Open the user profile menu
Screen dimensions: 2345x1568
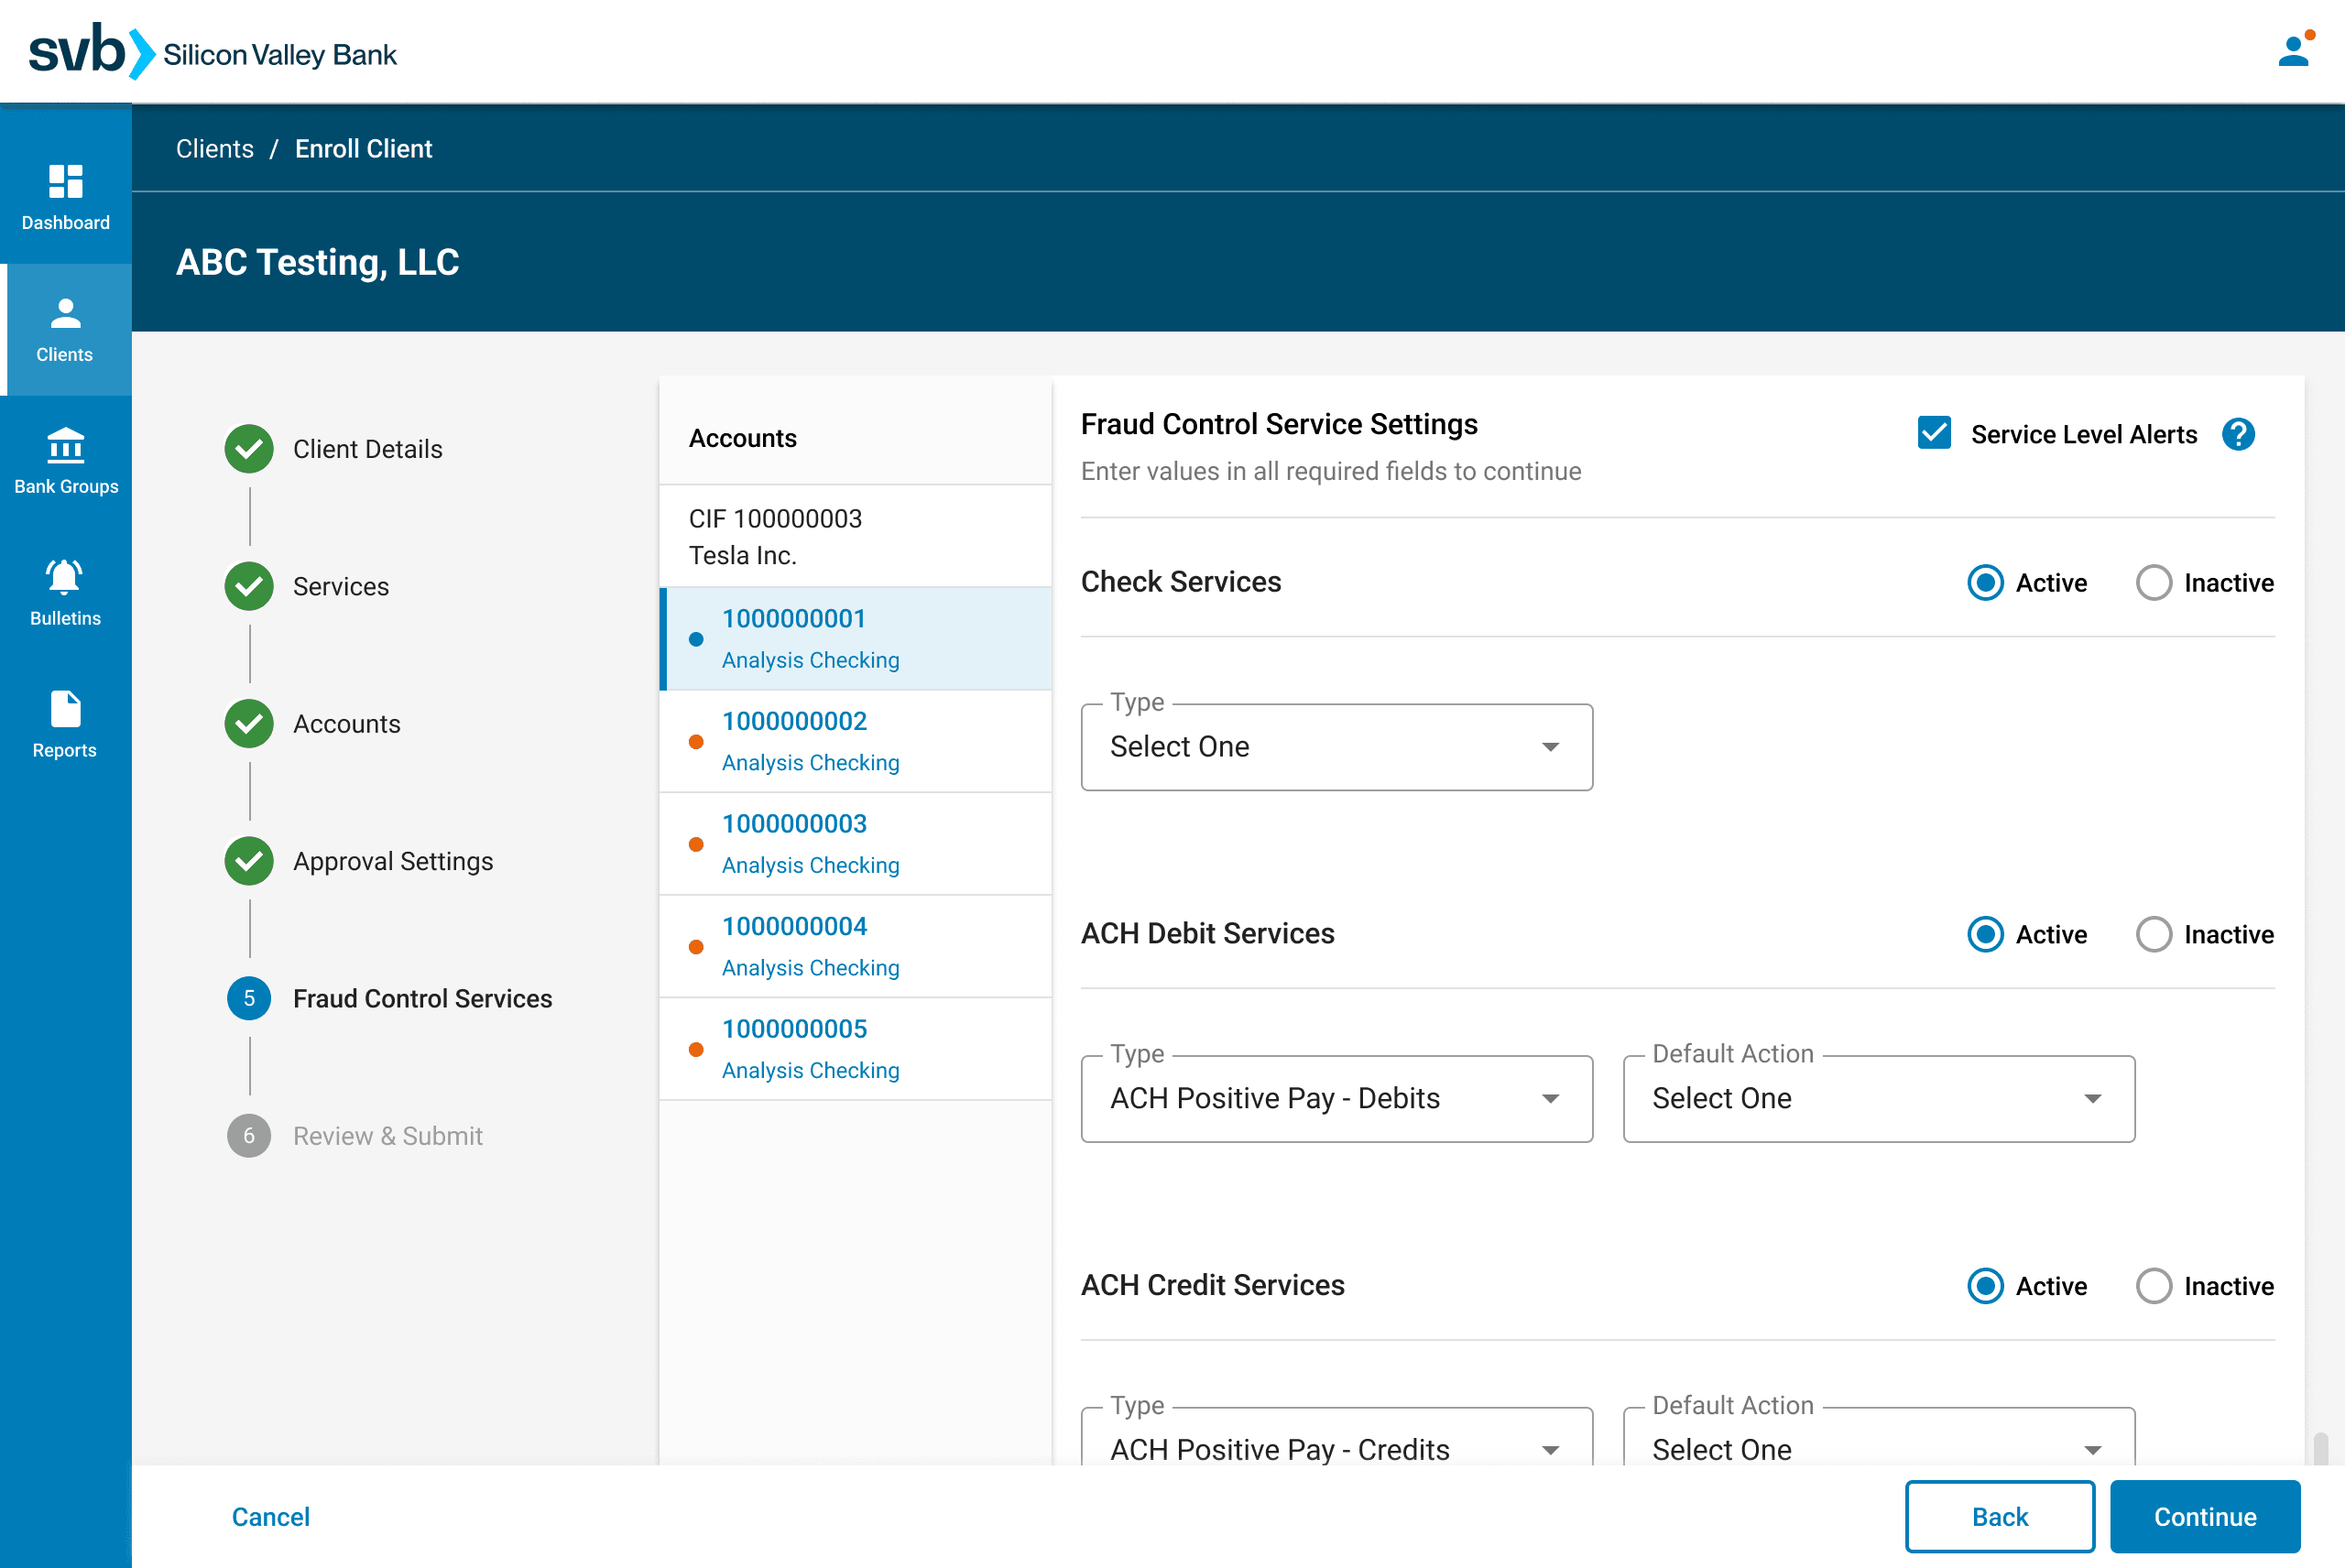point(2293,51)
